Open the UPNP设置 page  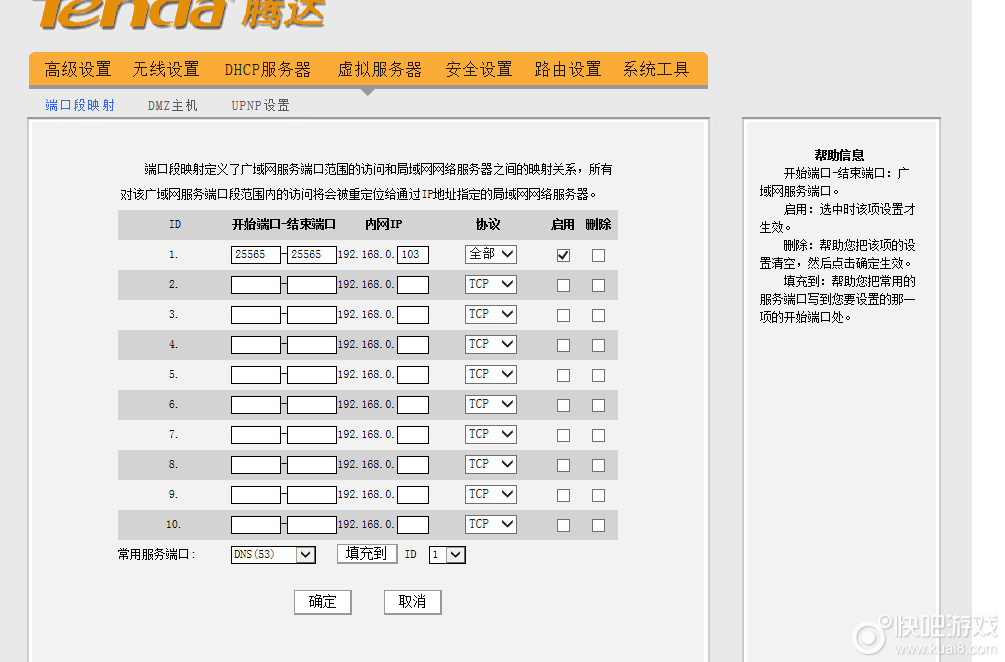[259, 104]
